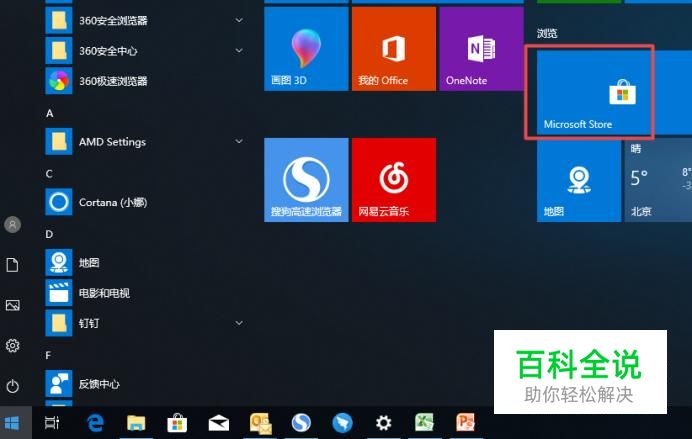Open Outlook from the taskbar
The width and height of the screenshot is (692, 439).
coord(260,423)
